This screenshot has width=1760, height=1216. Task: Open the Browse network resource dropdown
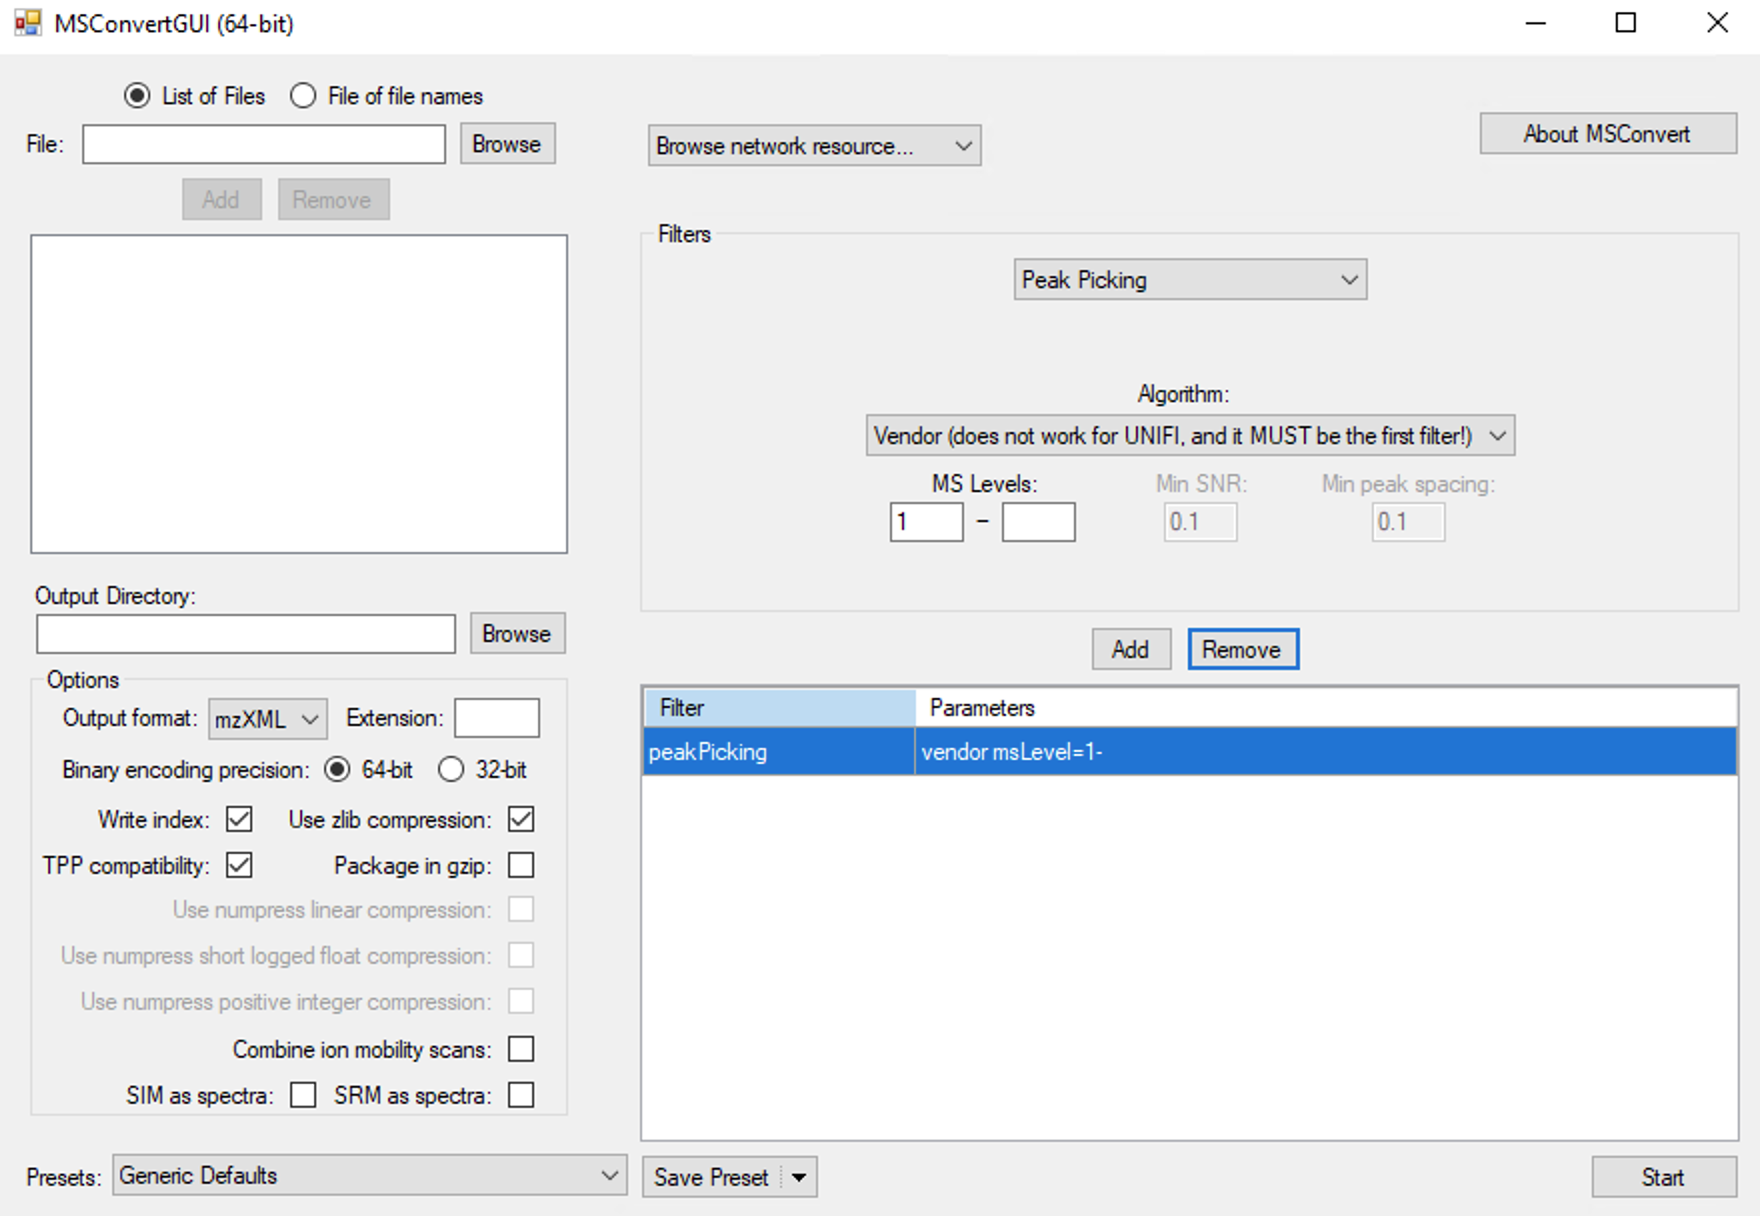814,146
